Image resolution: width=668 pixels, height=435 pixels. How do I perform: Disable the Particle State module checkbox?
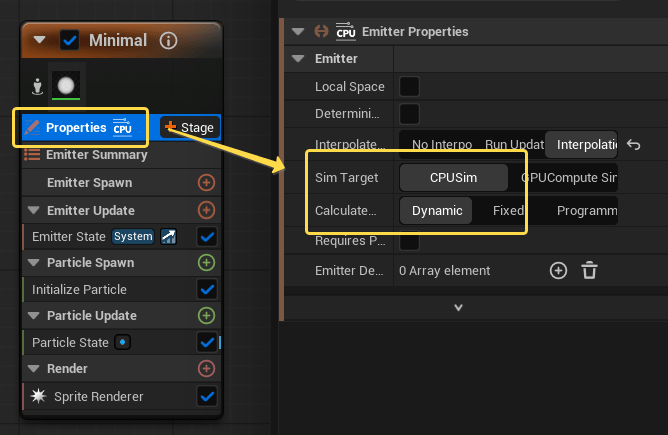pyautogui.click(x=207, y=342)
